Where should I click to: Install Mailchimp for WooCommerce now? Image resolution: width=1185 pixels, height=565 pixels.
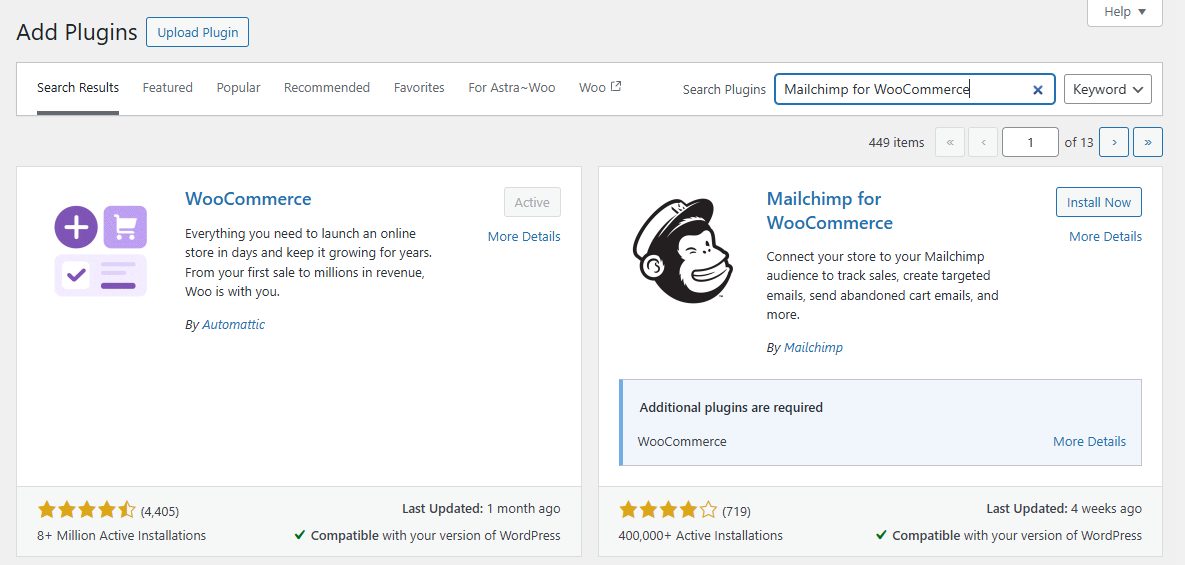click(1099, 202)
